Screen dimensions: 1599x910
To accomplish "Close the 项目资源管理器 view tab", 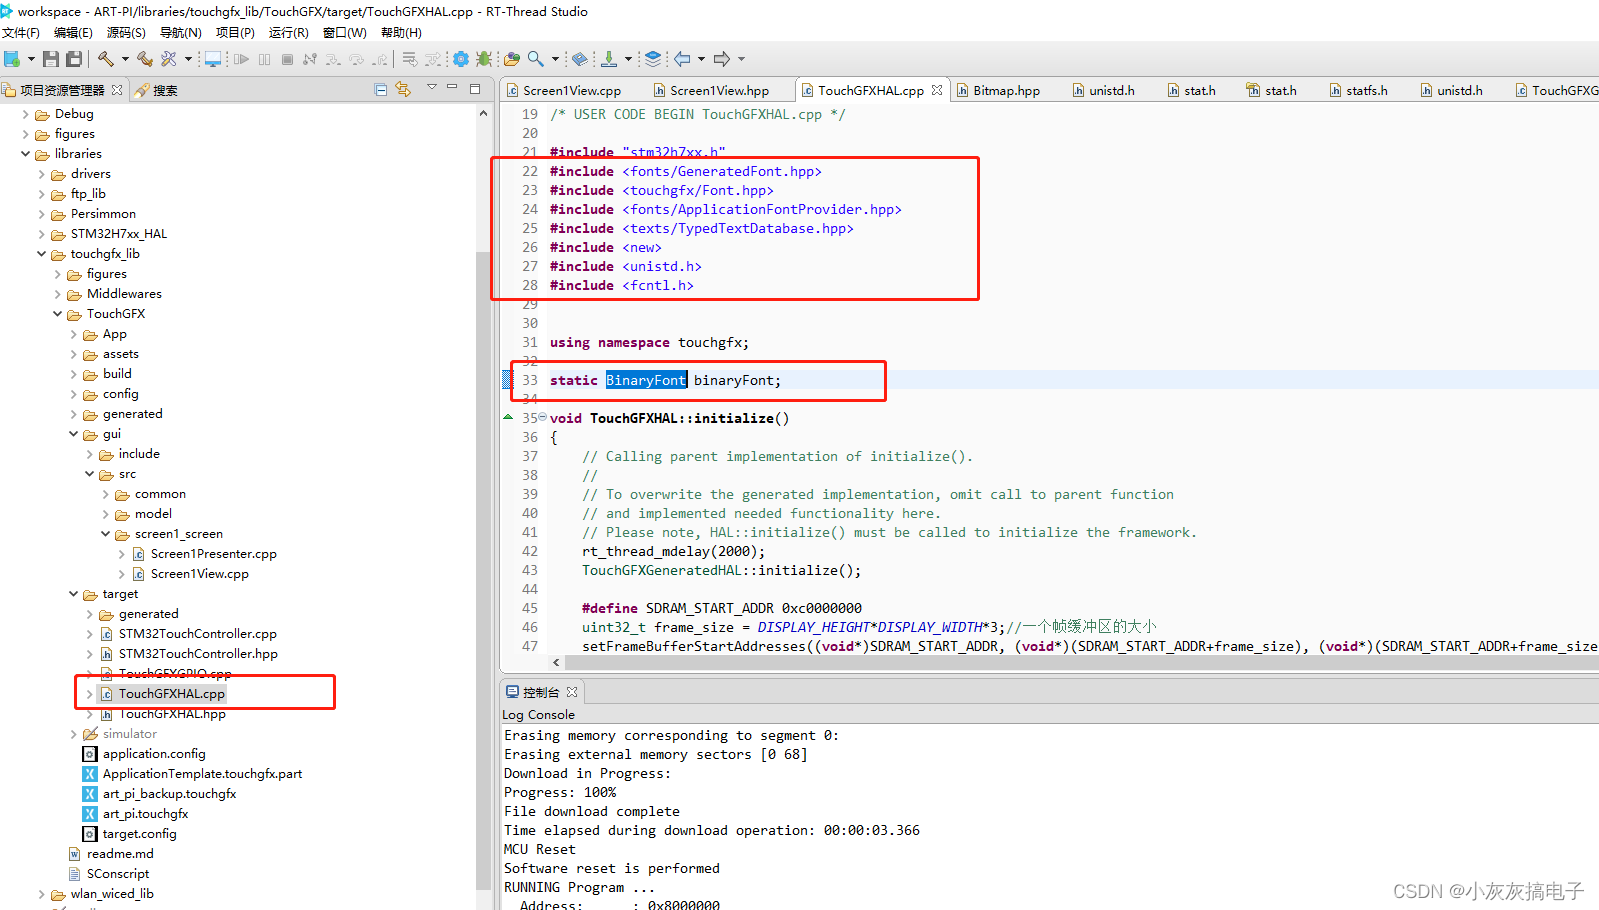I will (117, 90).
